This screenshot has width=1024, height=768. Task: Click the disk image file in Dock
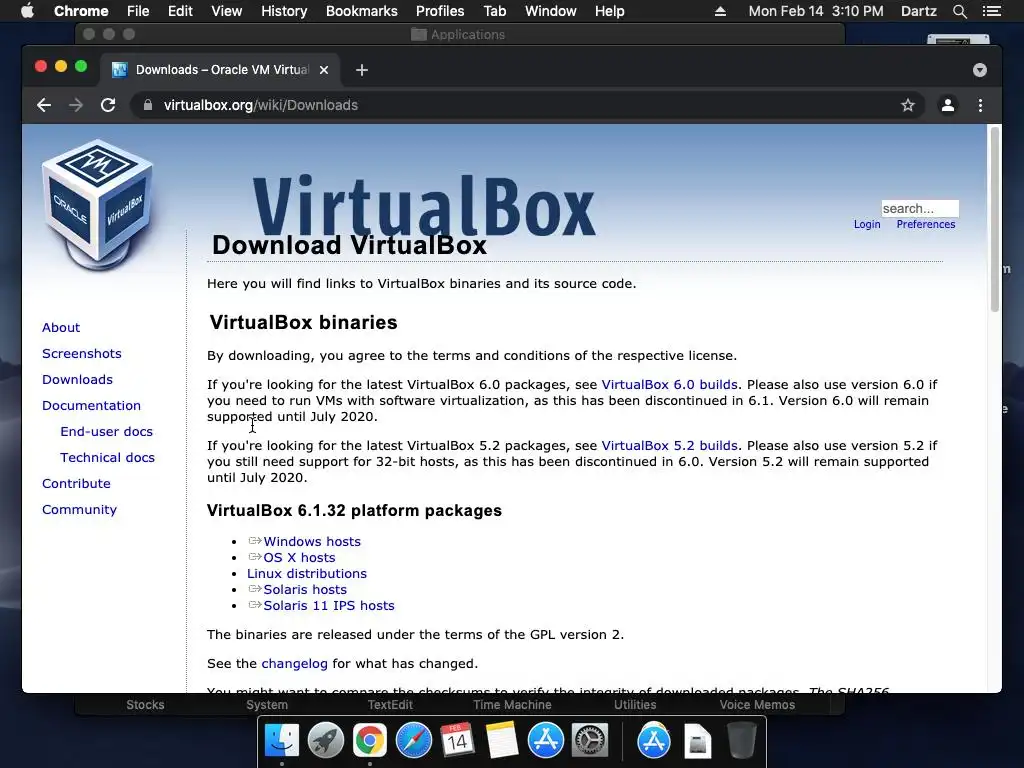(697, 741)
